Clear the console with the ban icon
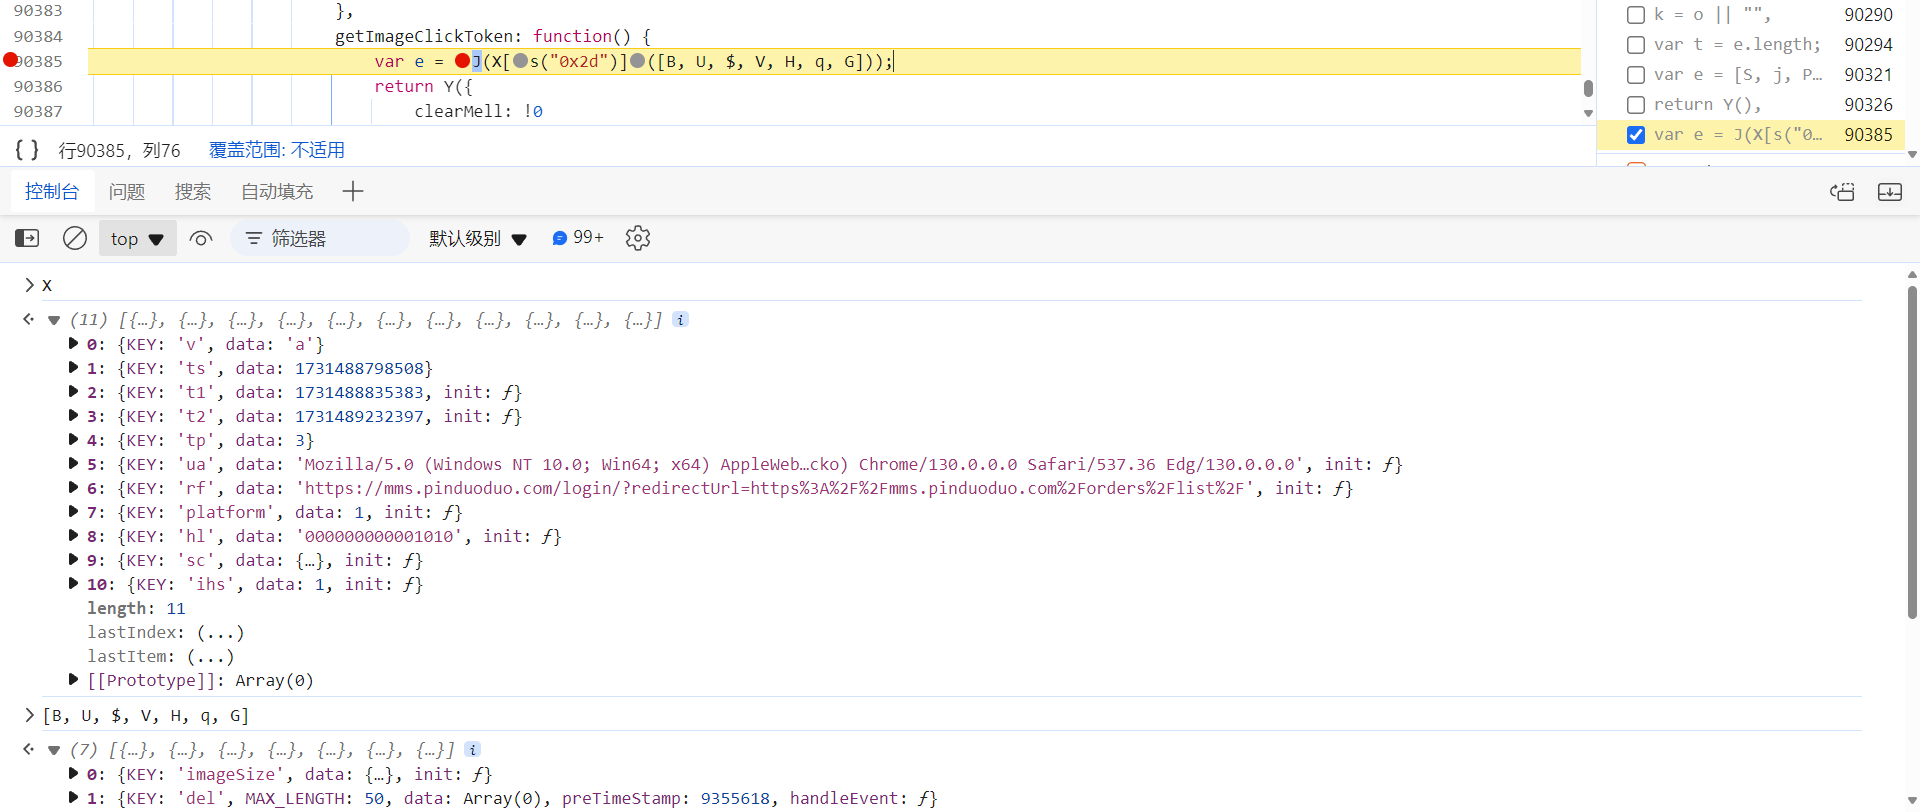1920x812 pixels. 75,238
